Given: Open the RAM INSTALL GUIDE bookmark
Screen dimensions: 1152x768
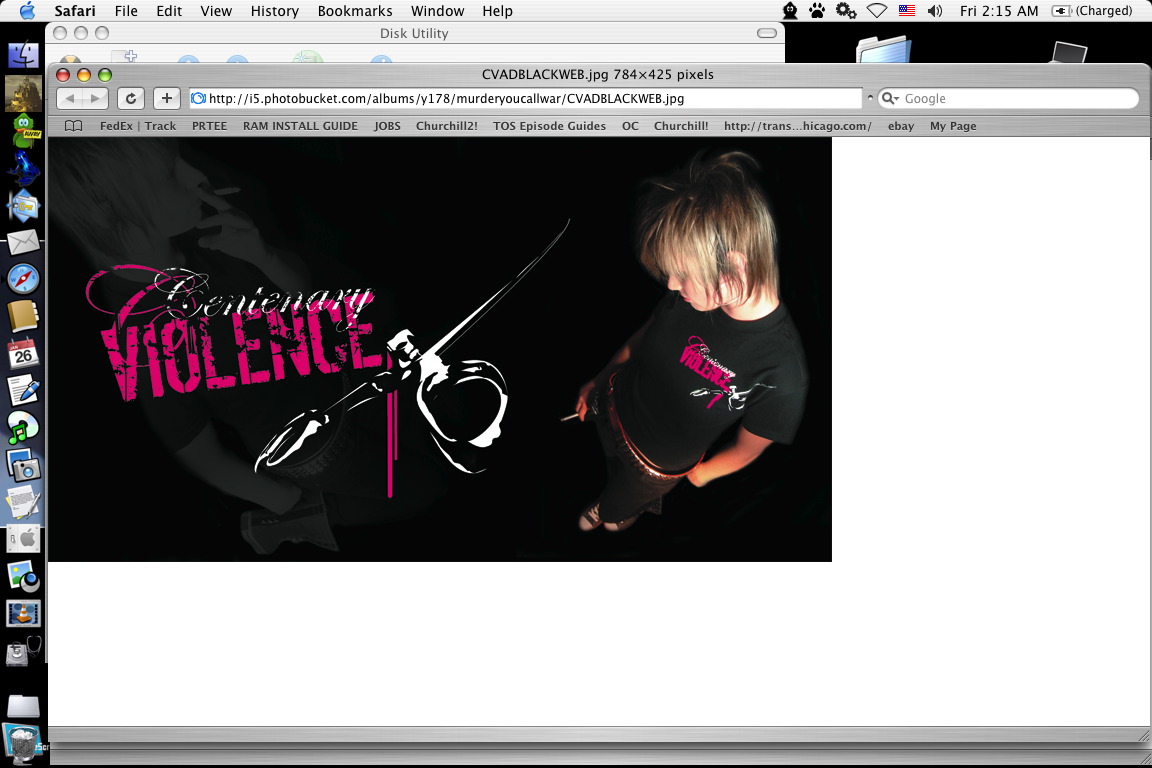Looking at the screenshot, I should click(300, 126).
